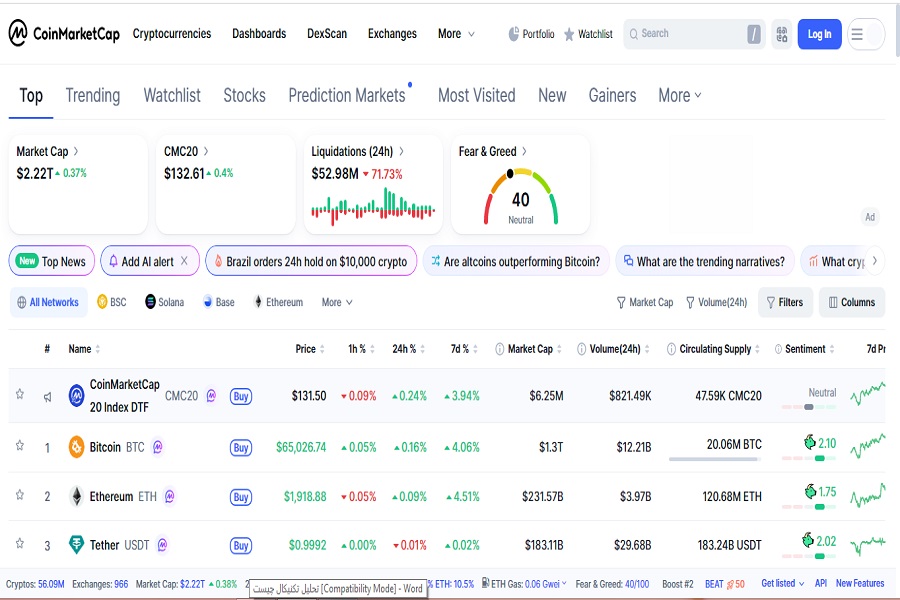Click Circulating Supply info icon

tap(671, 349)
